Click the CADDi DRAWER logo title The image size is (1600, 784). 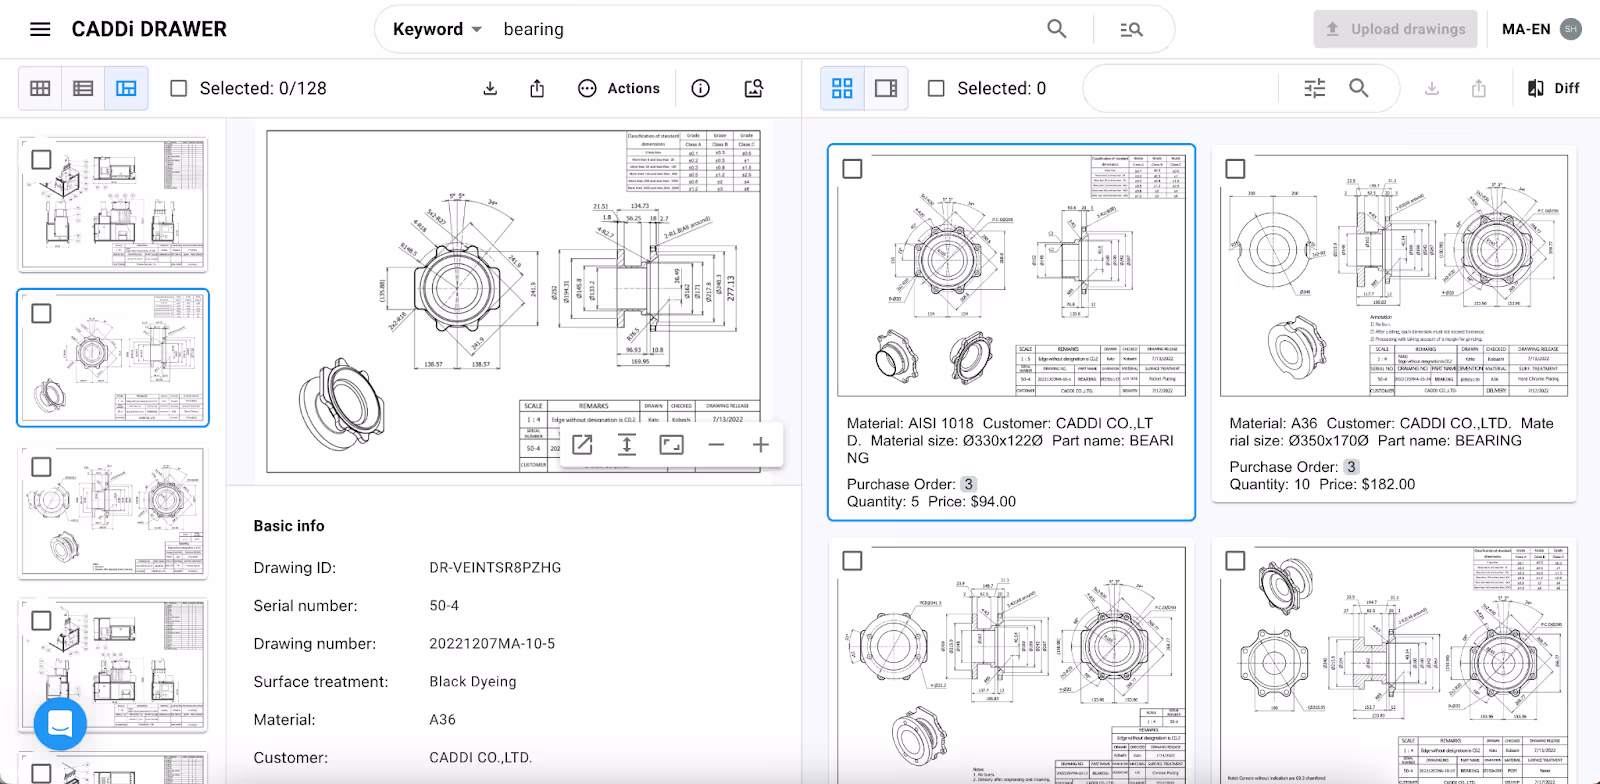click(x=149, y=29)
